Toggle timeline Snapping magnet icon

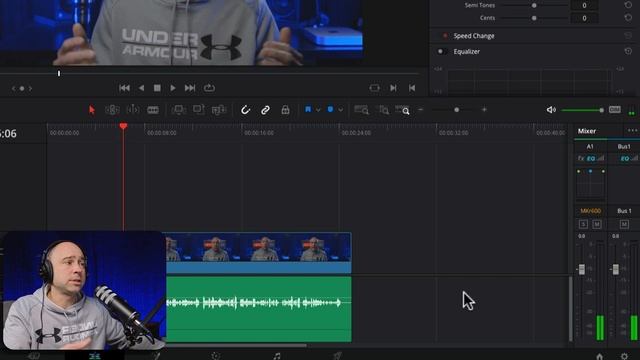245,110
